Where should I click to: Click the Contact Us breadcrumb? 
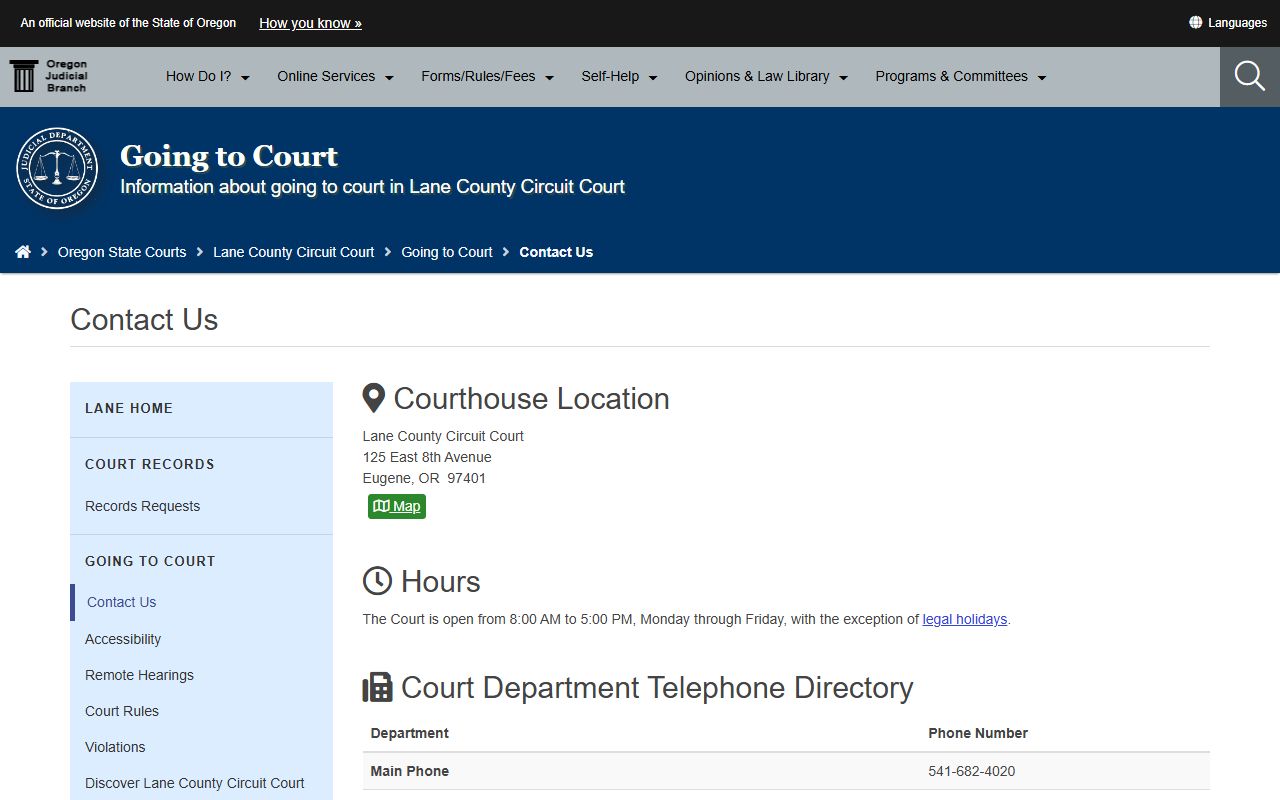(x=556, y=252)
